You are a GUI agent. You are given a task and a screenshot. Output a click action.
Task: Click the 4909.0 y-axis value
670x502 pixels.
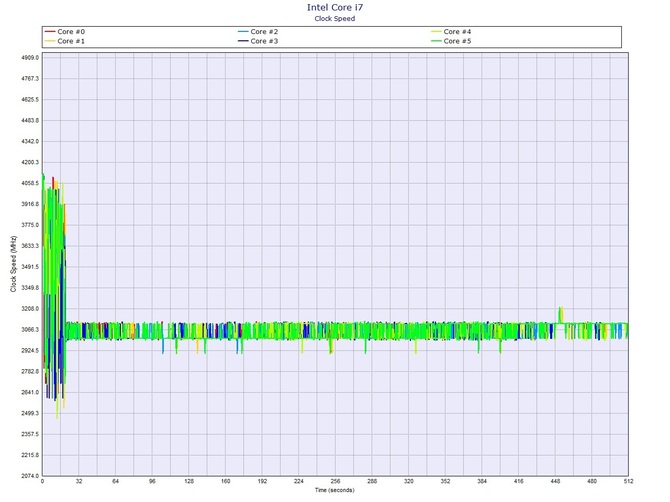[x=30, y=58]
